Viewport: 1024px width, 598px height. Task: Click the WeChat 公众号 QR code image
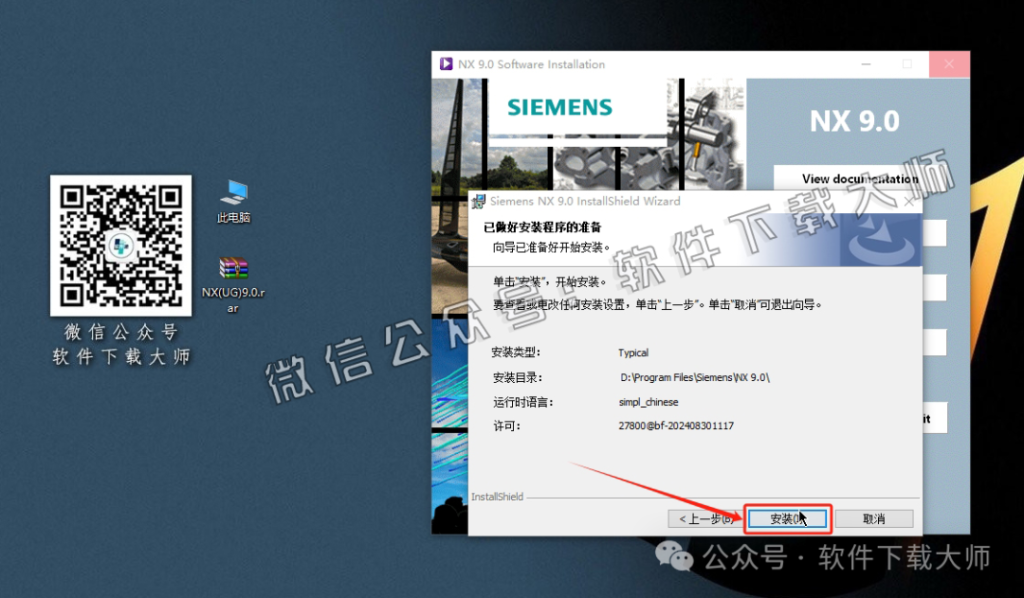pyautogui.click(x=120, y=245)
